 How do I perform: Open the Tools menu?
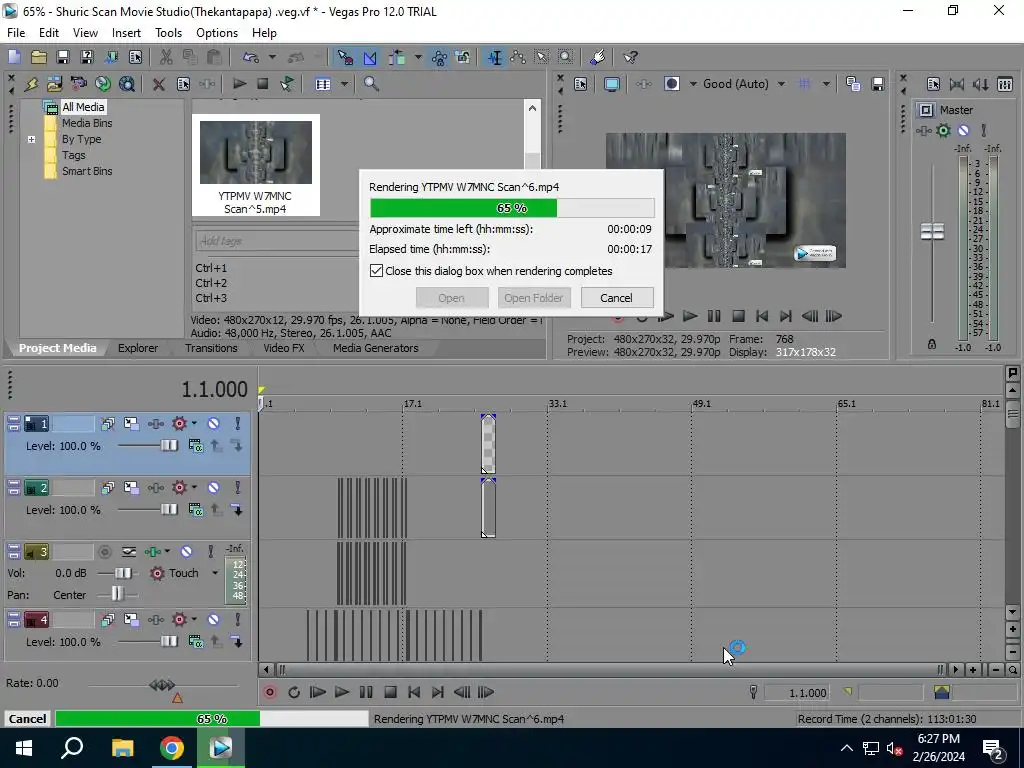168,33
